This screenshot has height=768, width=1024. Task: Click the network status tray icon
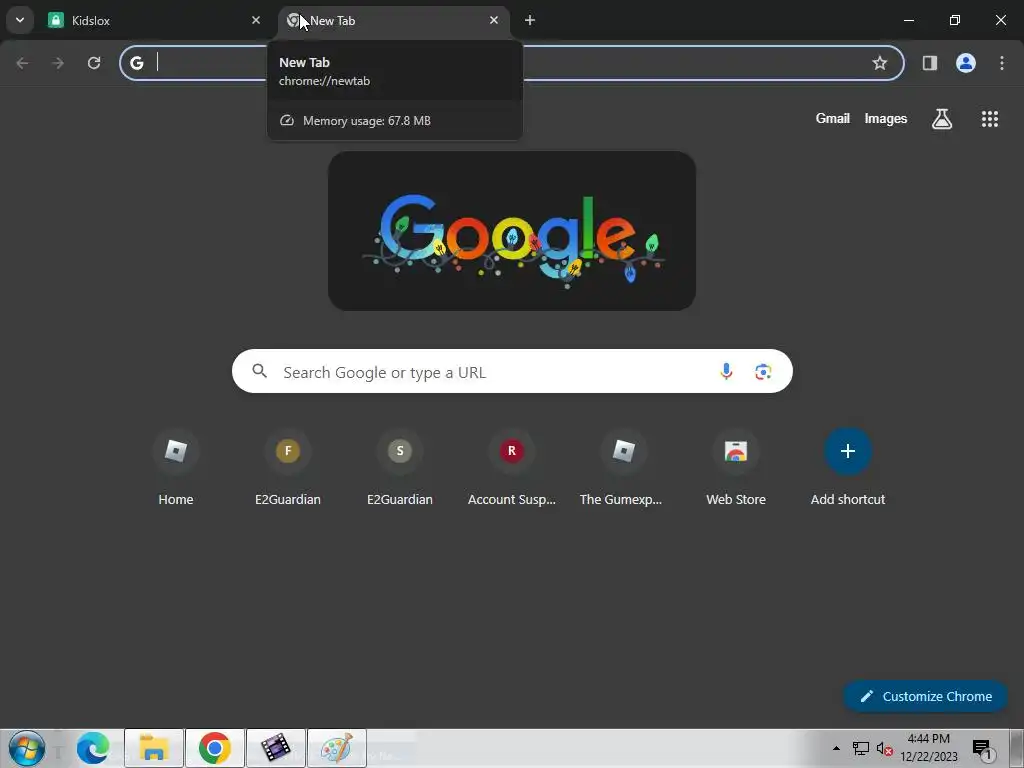(x=860, y=748)
